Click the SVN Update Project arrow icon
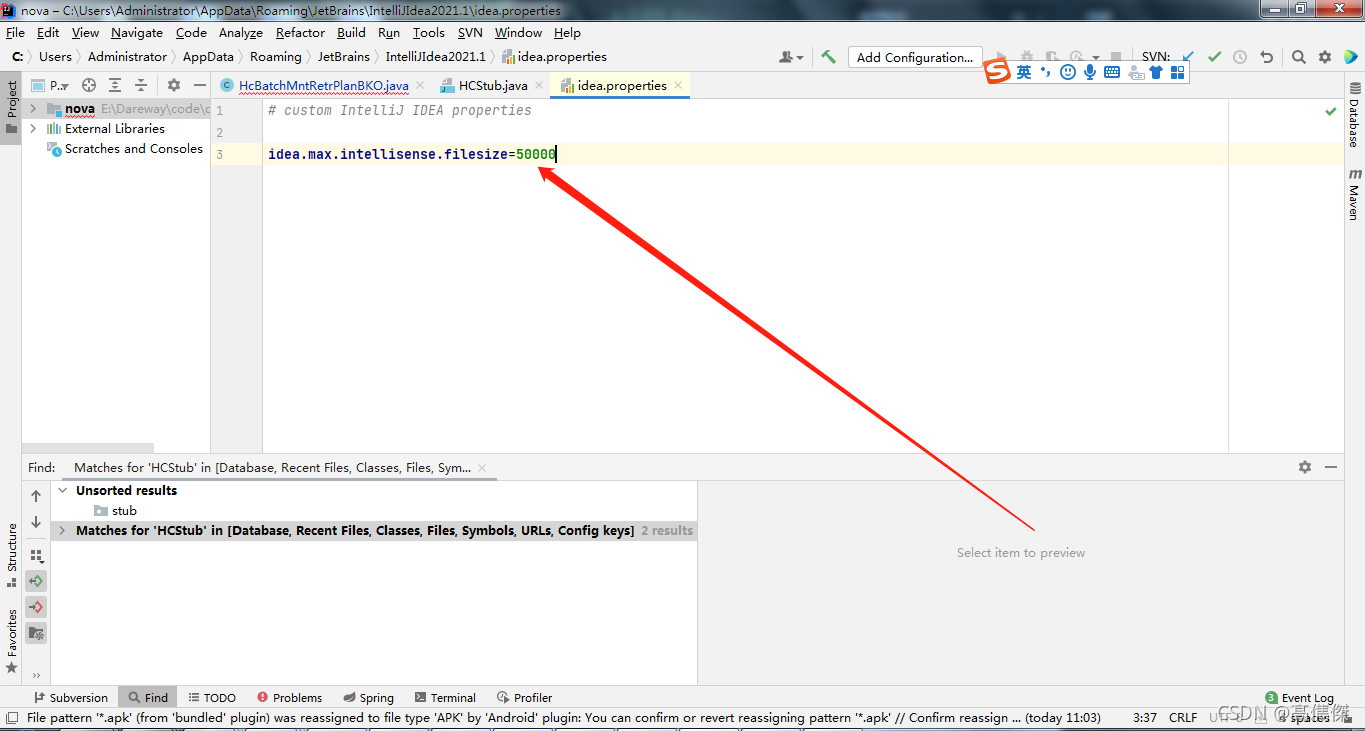Screen dimensions: 1365x731 [1188, 57]
